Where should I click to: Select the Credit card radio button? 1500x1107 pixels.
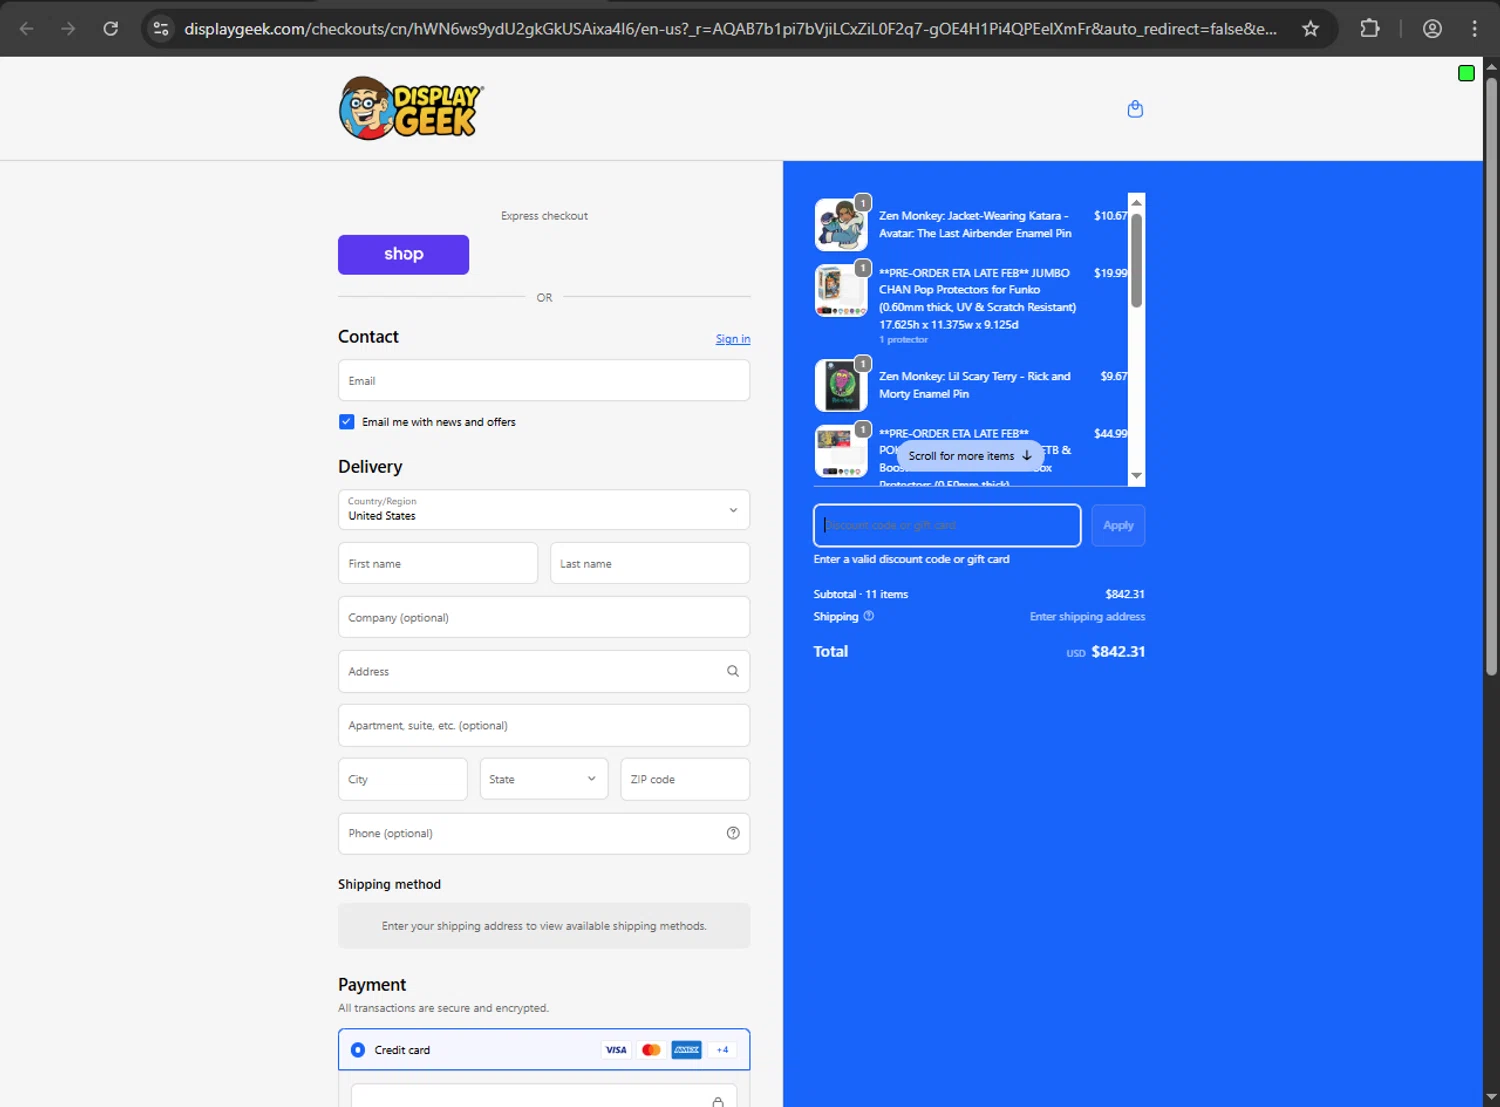click(x=358, y=1050)
